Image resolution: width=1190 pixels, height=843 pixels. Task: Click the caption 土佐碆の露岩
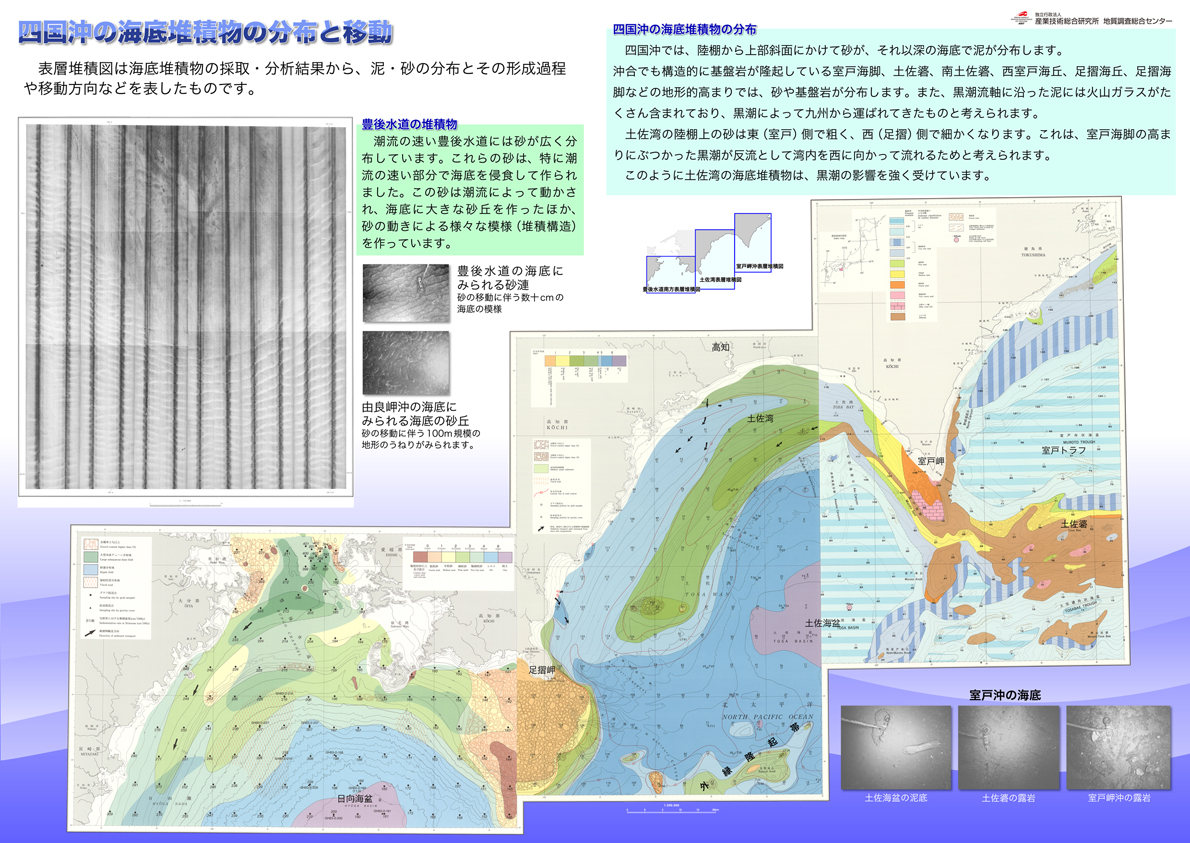(x=1009, y=797)
